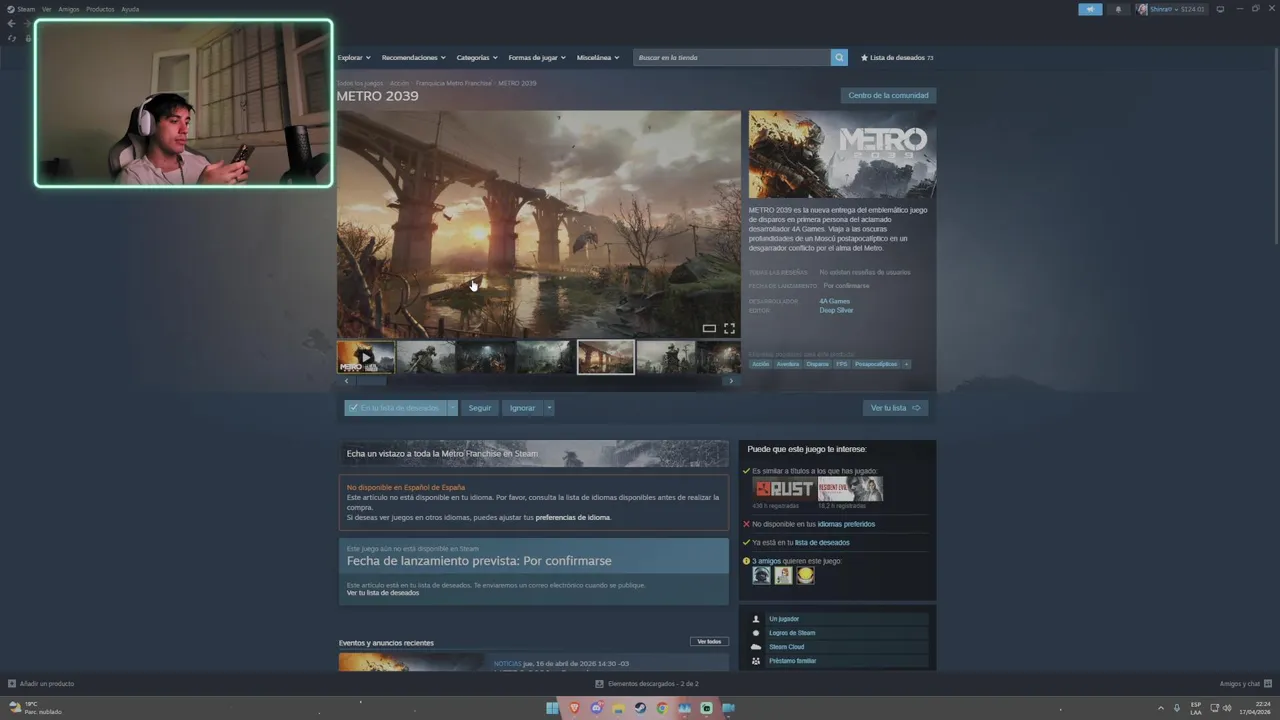Click the Metro 2039 header capsule image
Viewport: 1280px width, 720px height.
[842, 154]
